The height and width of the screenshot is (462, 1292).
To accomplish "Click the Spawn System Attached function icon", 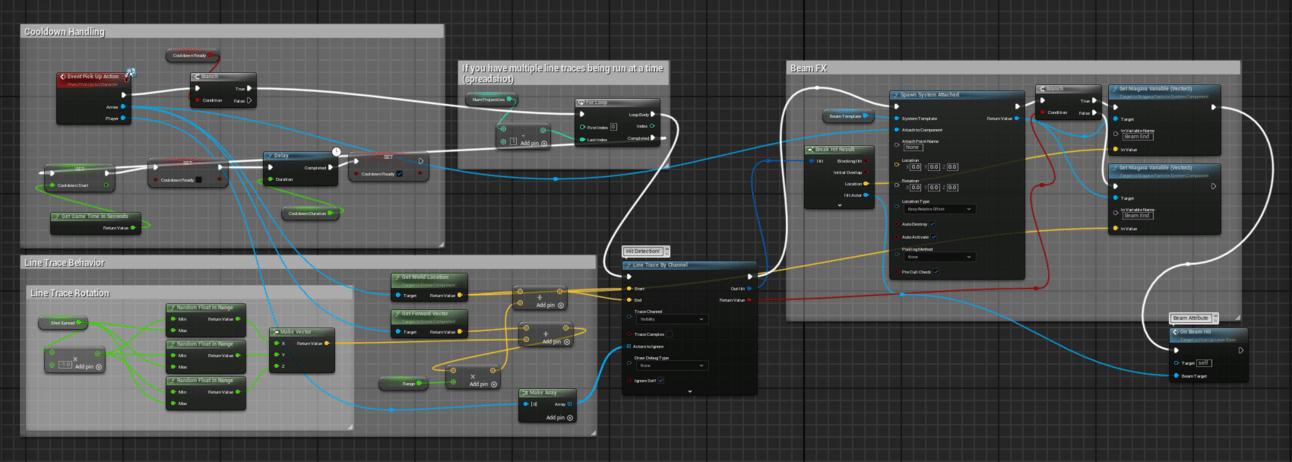I will [x=895, y=95].
